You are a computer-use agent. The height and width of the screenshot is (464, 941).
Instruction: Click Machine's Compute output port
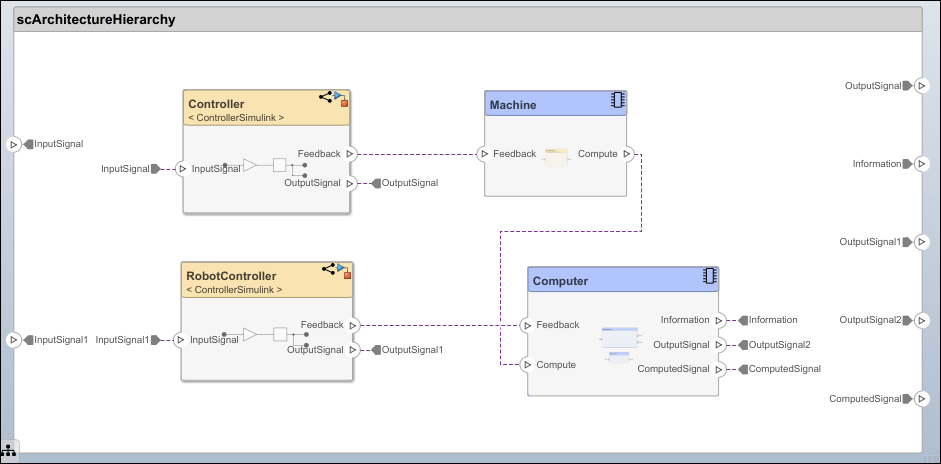627,154
